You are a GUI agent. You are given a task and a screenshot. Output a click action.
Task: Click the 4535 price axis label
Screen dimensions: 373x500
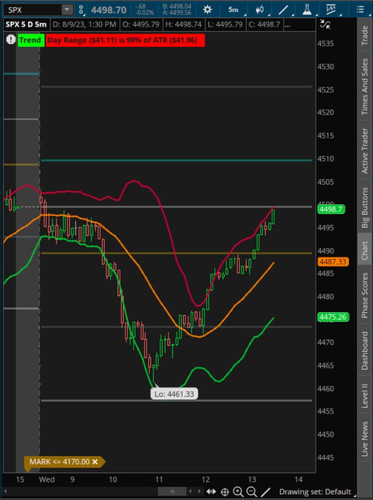(x=326, y=43)
